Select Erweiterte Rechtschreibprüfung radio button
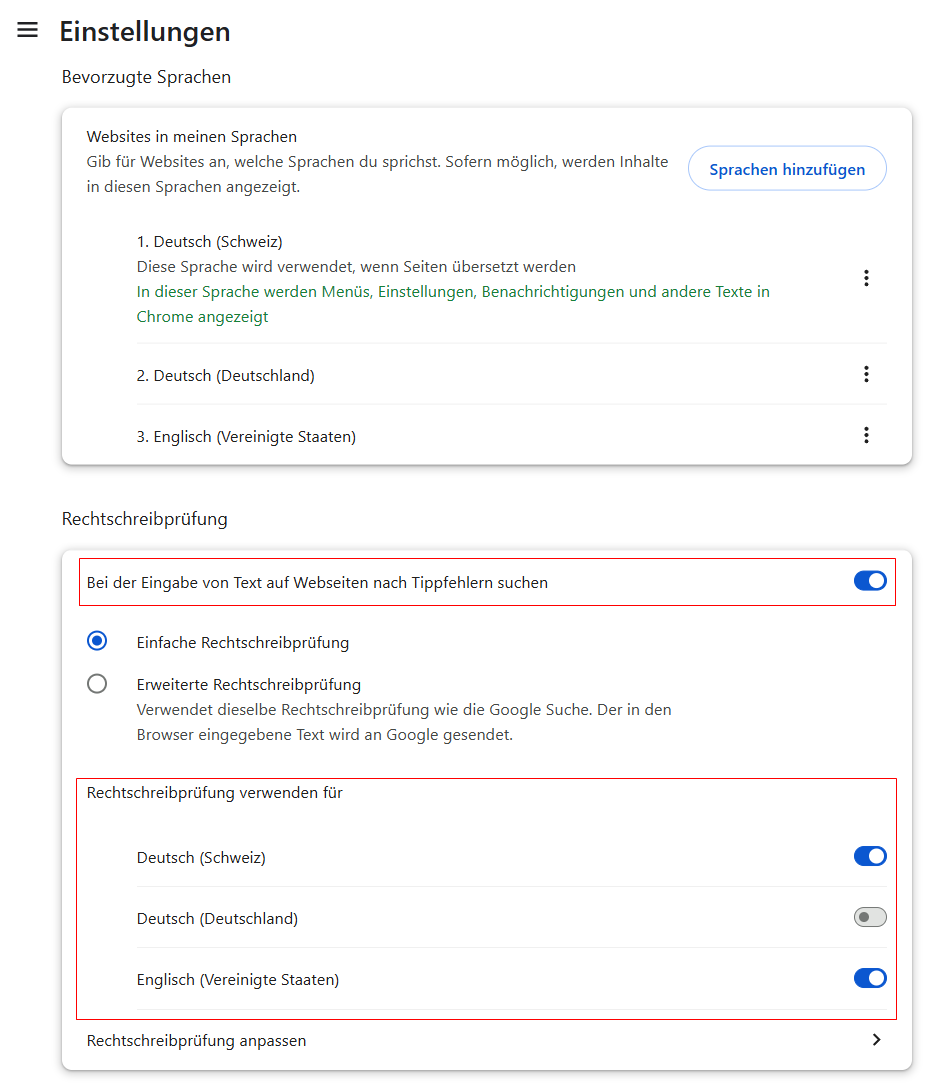The height and width of the screenshot is (1083, 942). (x=97, y=684)
